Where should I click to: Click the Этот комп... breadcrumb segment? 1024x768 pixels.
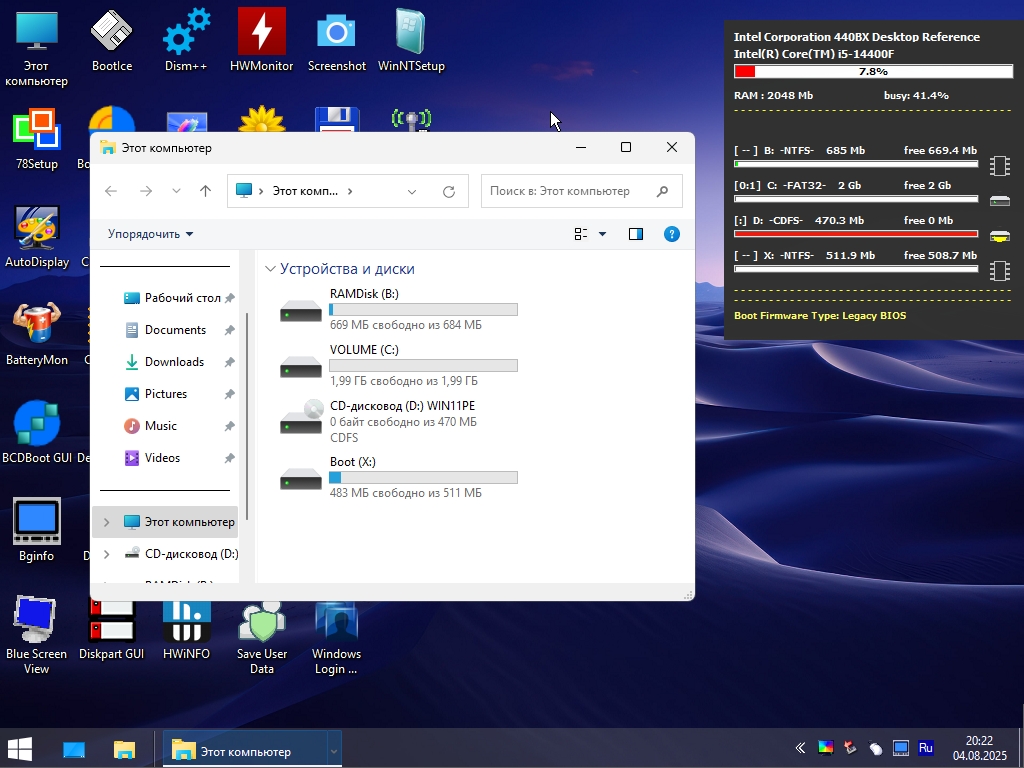tap(305, 191)
